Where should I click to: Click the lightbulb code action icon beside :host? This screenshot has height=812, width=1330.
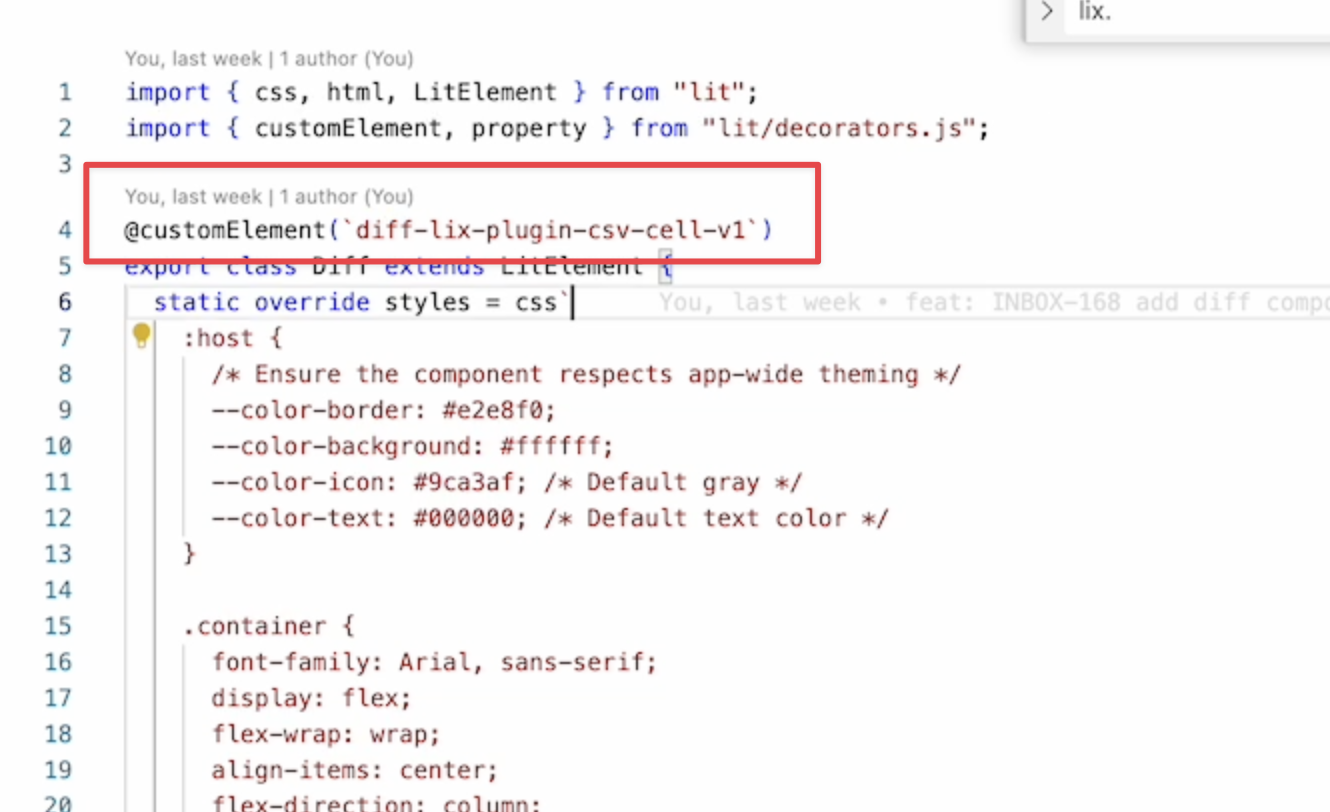[x=141, y=336]
